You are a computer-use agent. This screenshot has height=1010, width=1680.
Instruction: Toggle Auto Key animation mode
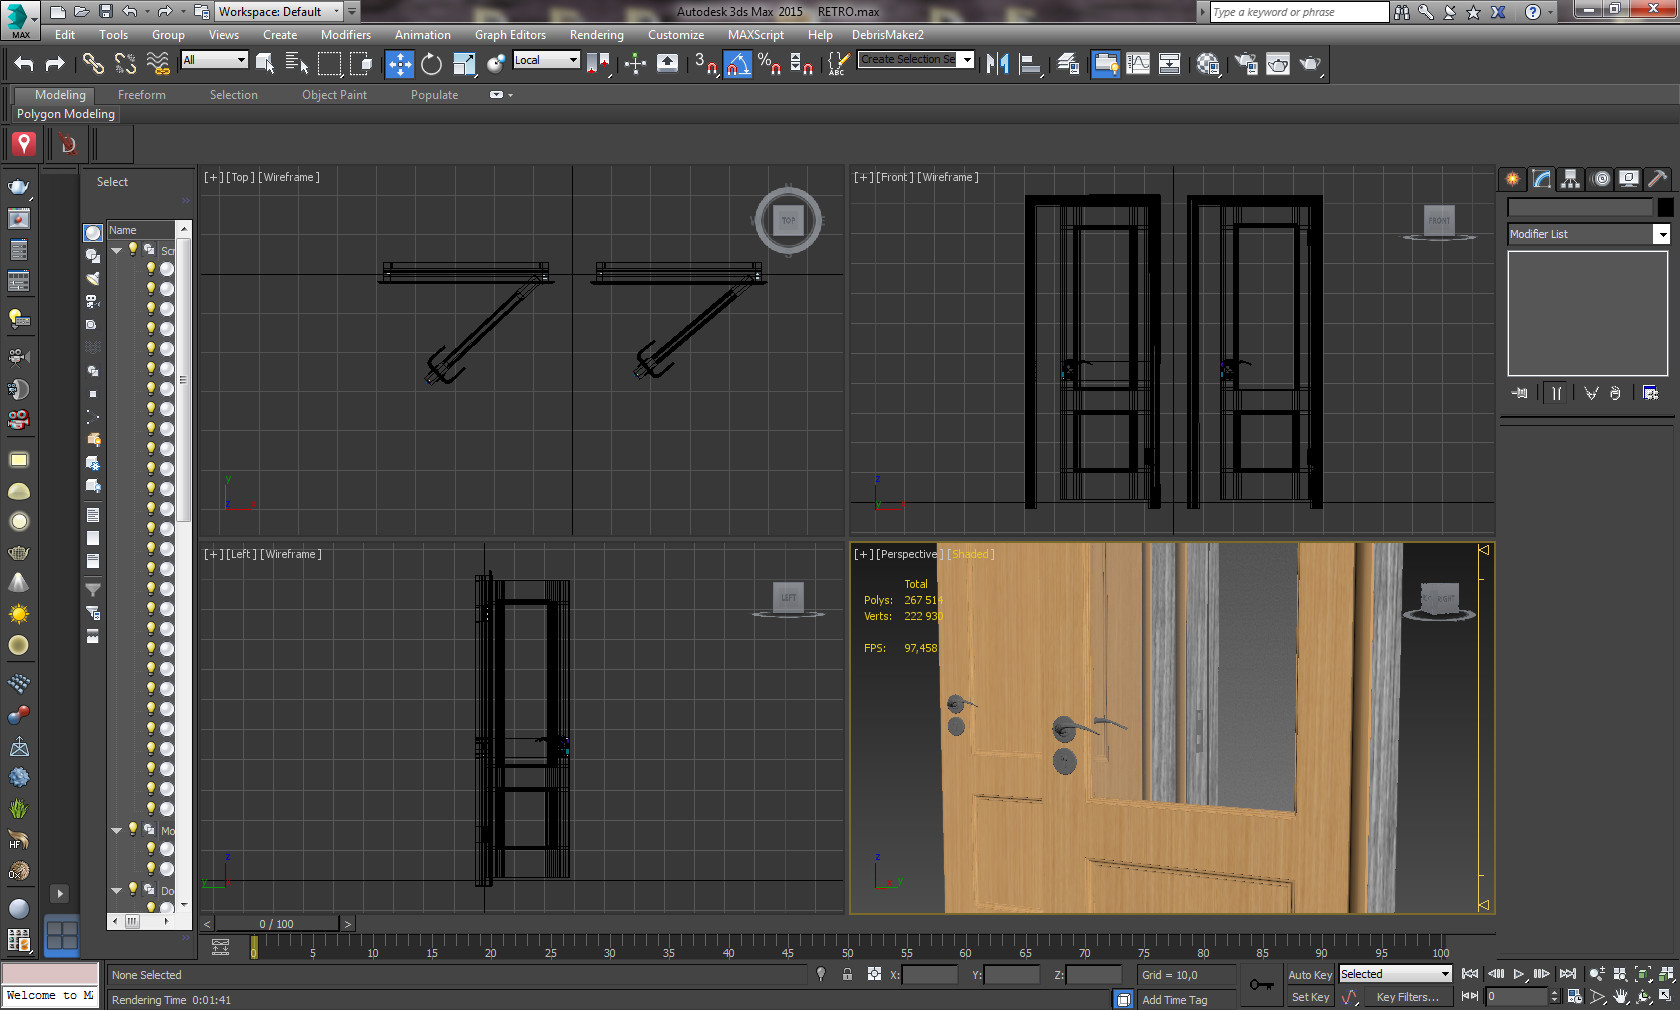tap(1309, 975)
